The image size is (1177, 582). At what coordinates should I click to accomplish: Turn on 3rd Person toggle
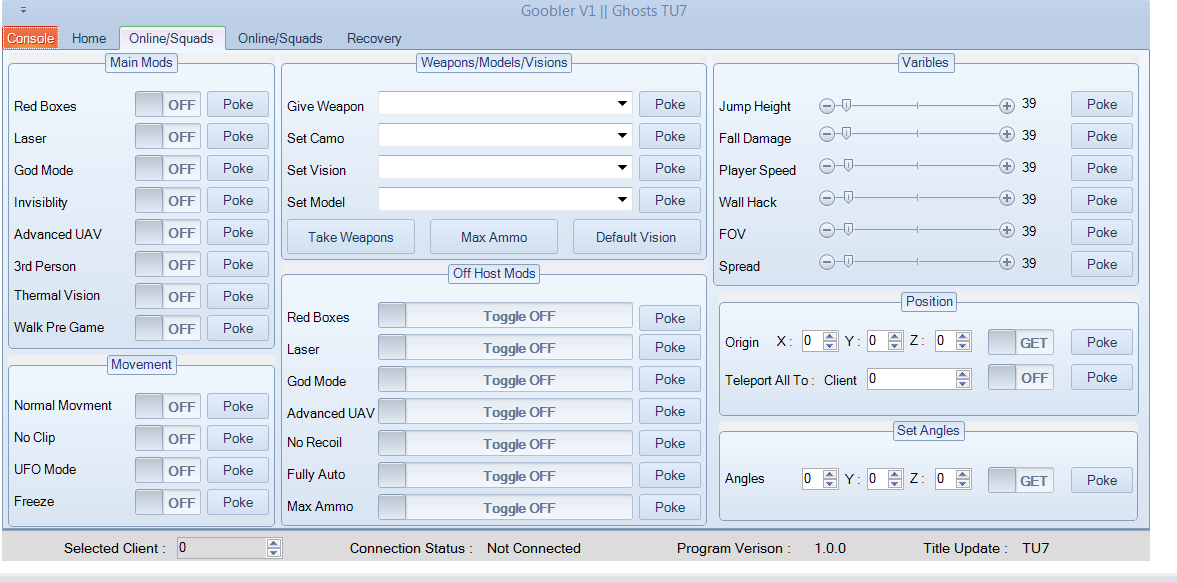pyautogui.click(x=168, y=264)
